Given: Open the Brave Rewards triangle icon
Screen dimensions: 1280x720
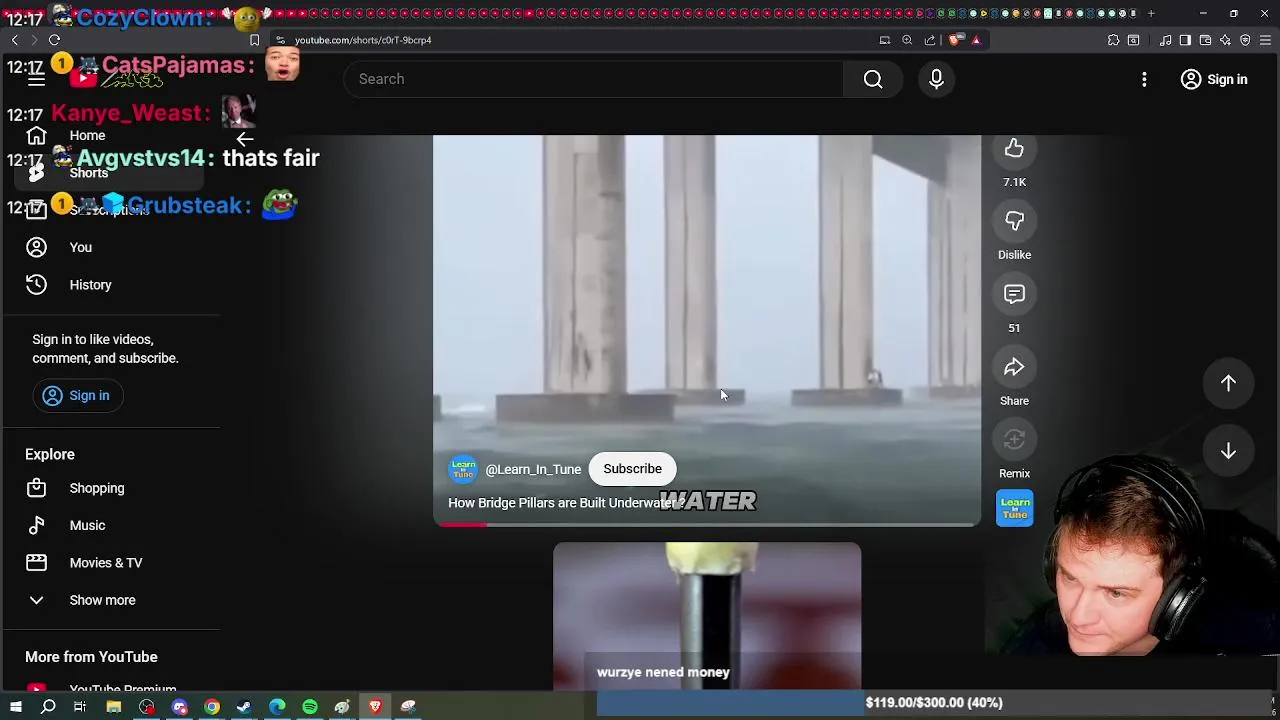Looking at the screenshot, I should [976, 40].
